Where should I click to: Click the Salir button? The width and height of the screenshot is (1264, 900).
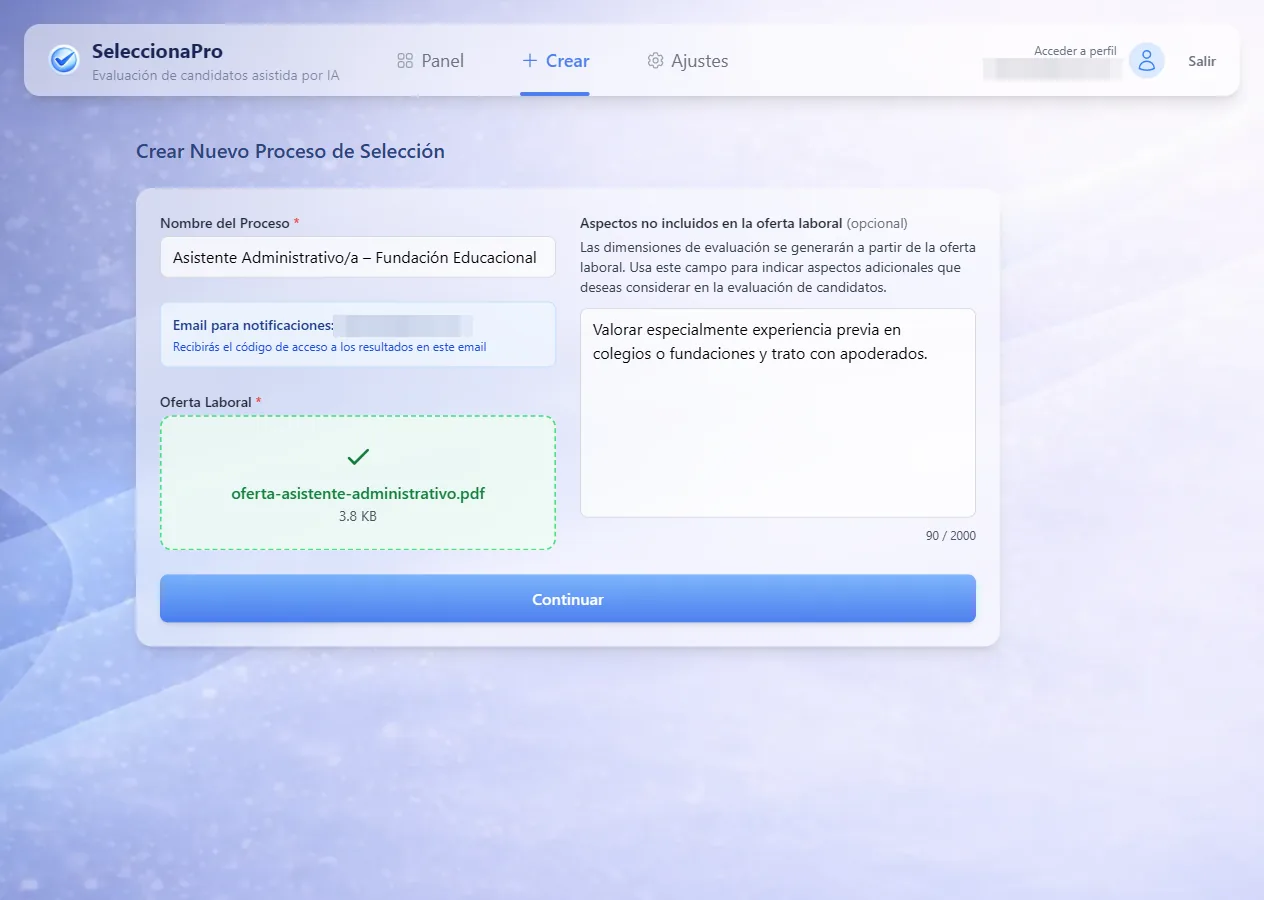1202,61
